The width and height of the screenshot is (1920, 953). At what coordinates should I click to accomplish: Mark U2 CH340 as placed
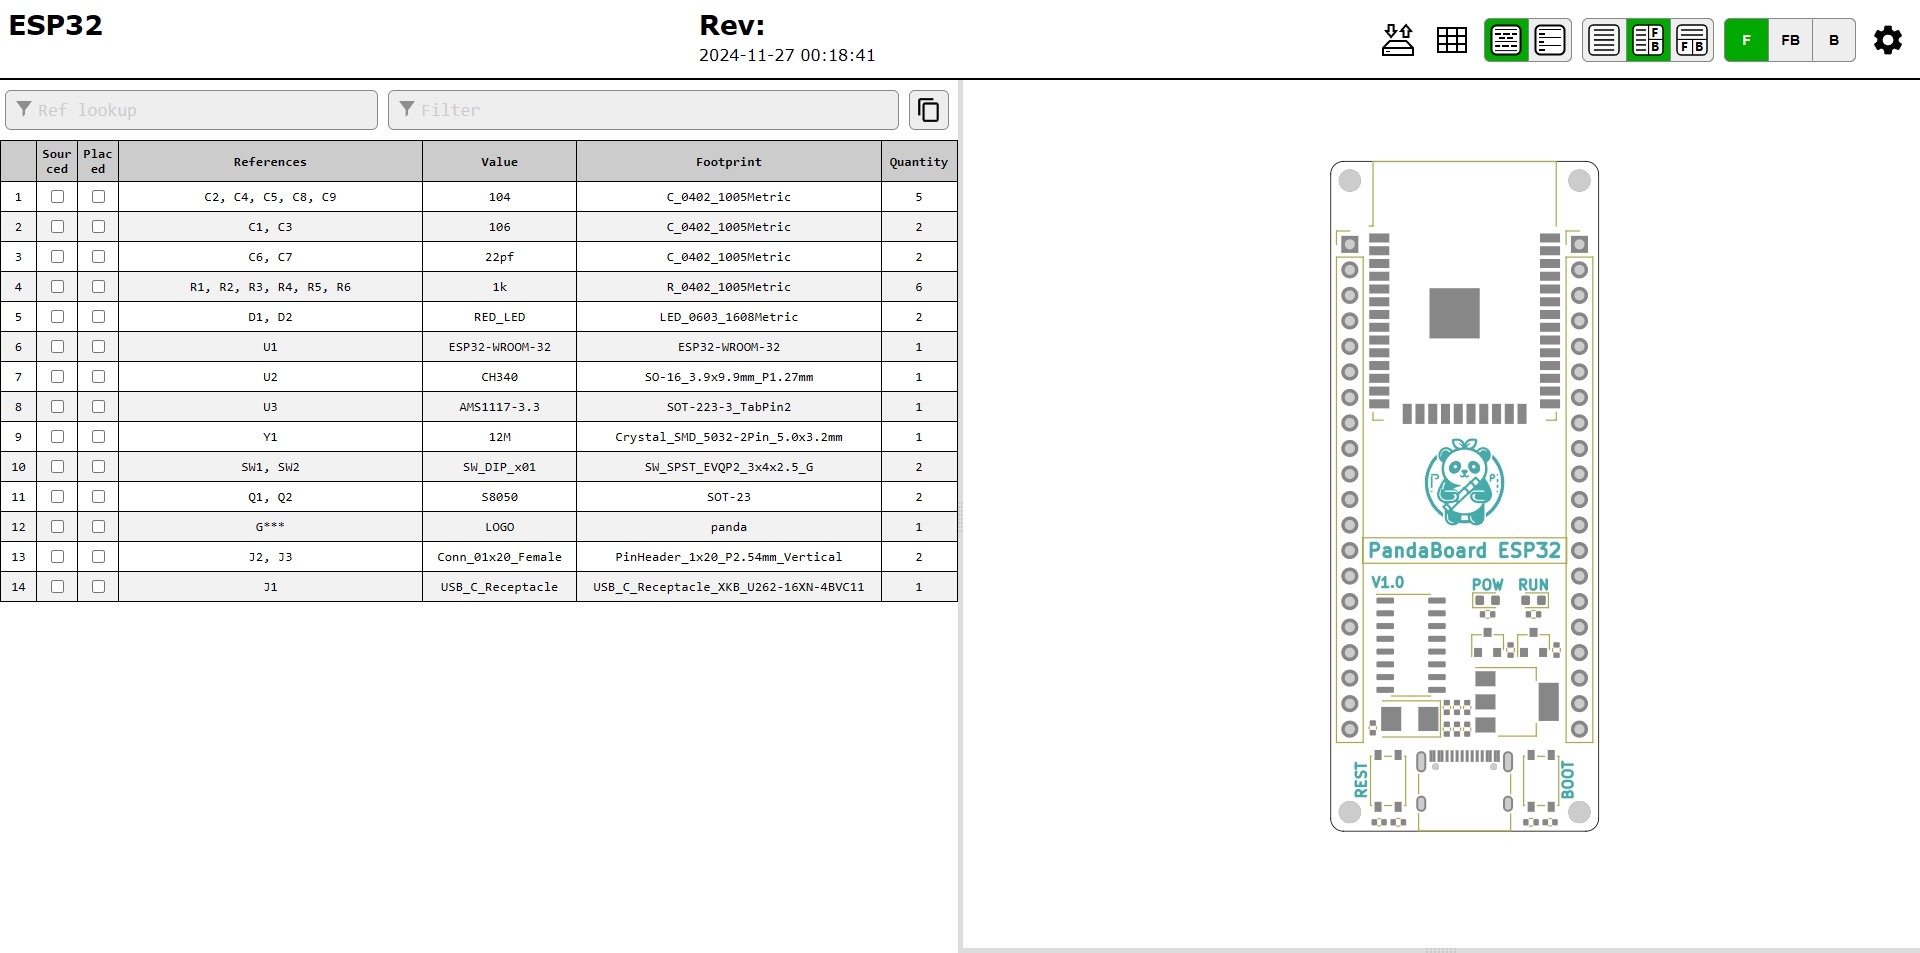(x=98, y=377)
